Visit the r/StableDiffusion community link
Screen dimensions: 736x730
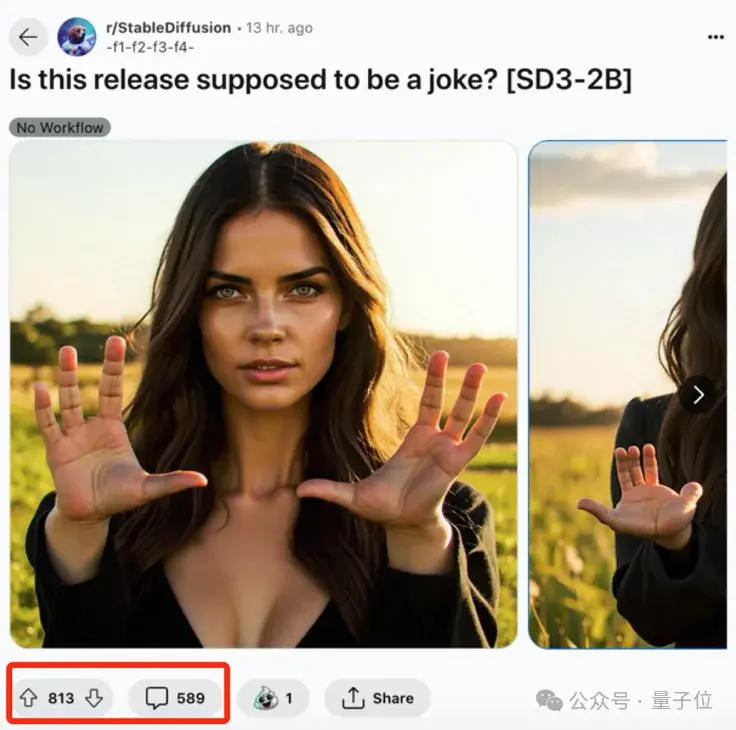(168, 27)
